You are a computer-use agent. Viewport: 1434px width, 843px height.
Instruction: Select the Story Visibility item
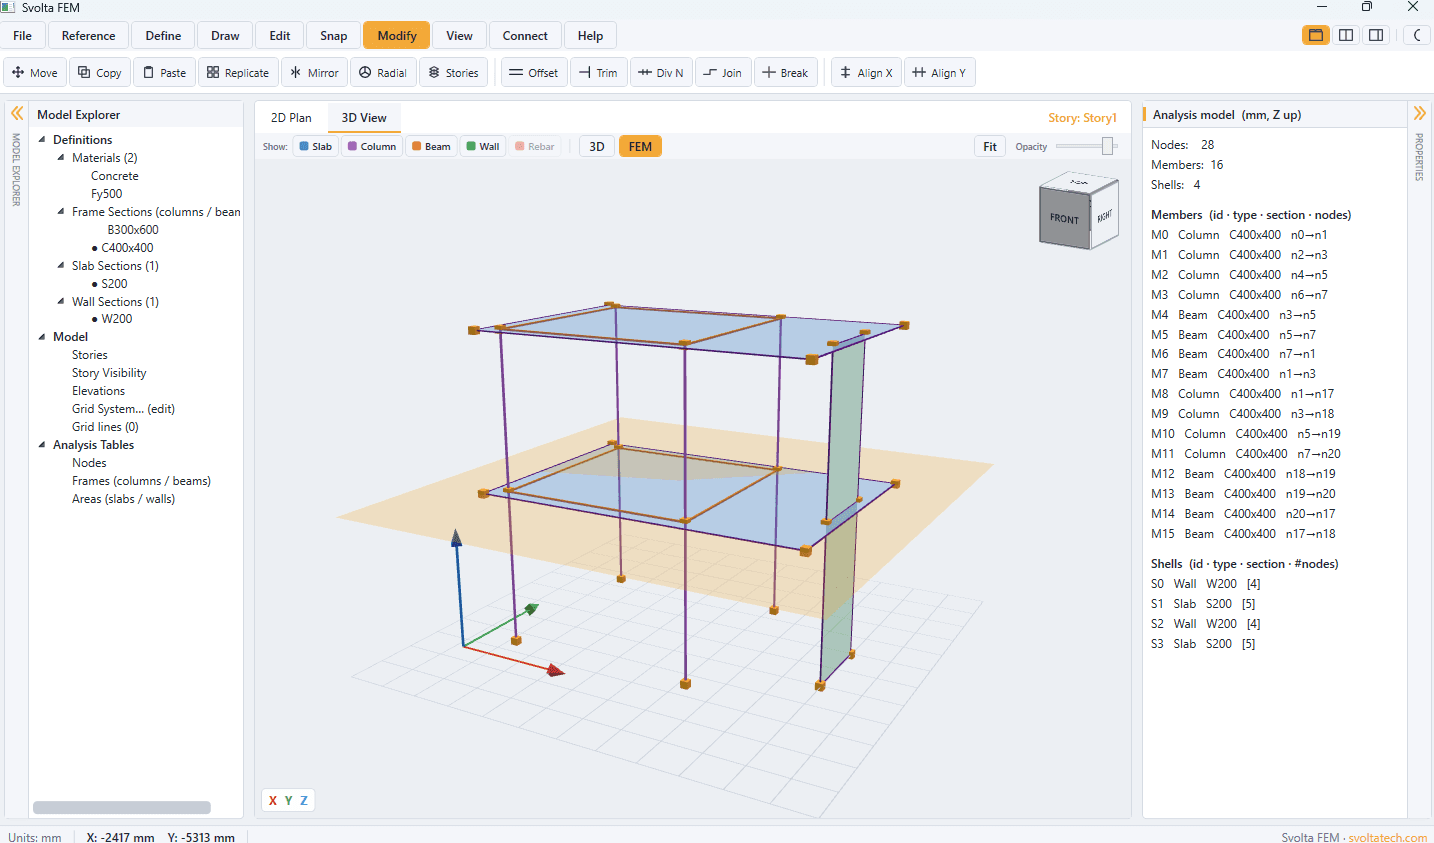tap(109, 373)
